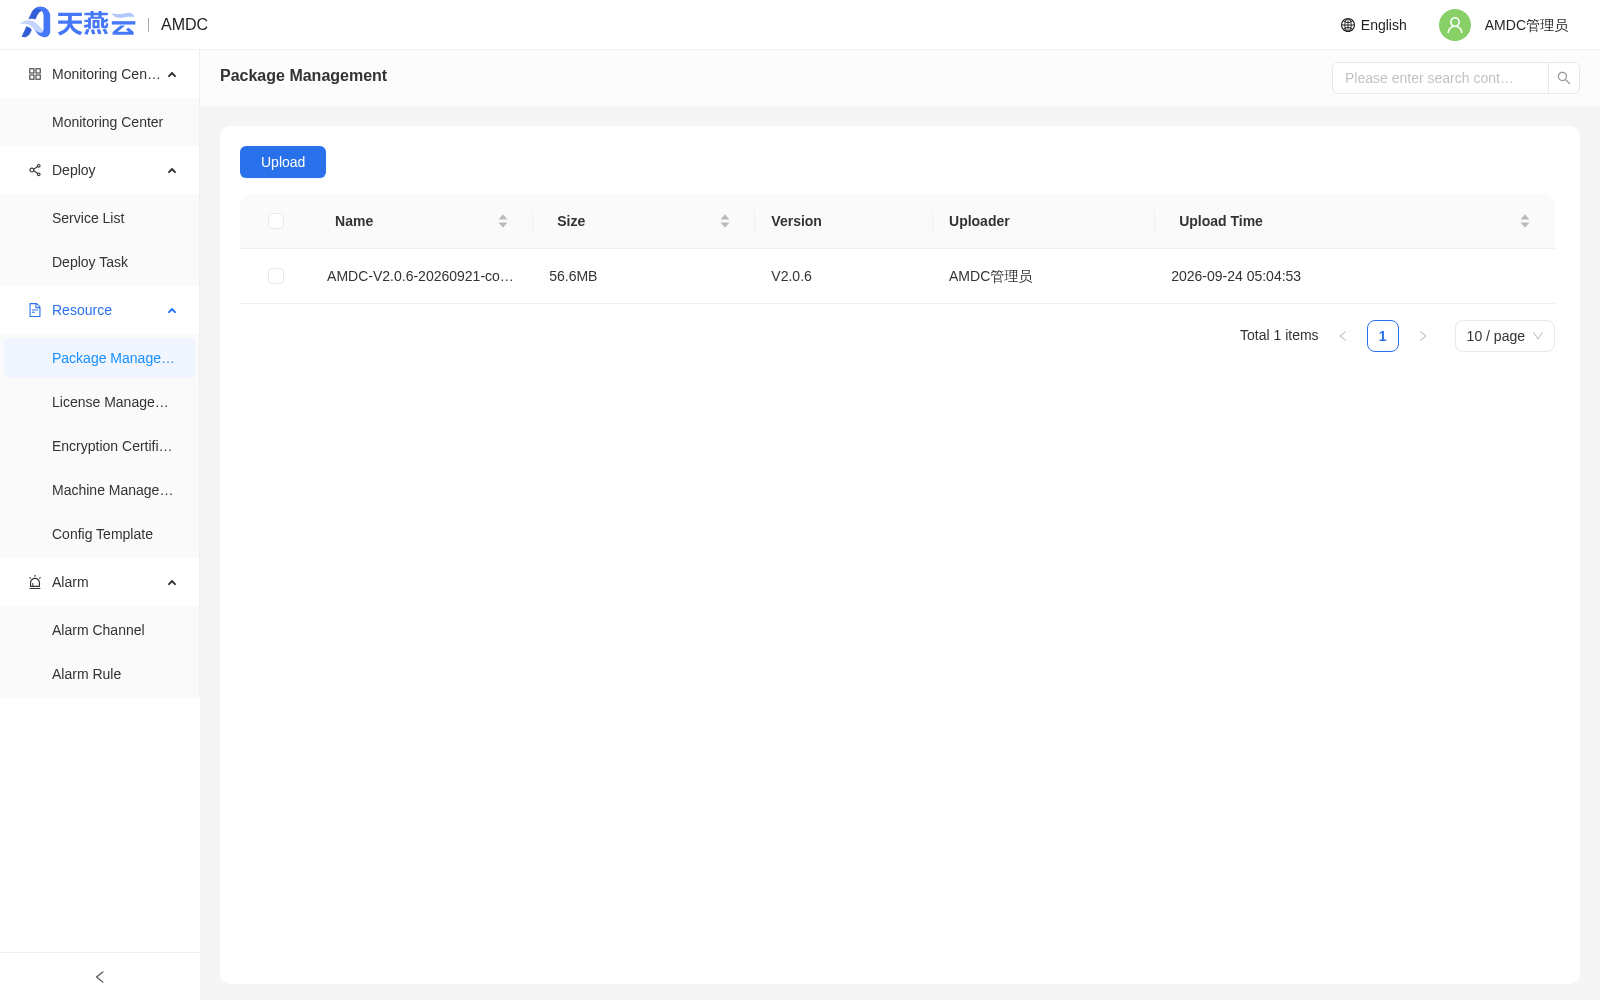The image size is (1600, 1000).
Task: Sort by Upload Time arrows
Action: 1525,221
